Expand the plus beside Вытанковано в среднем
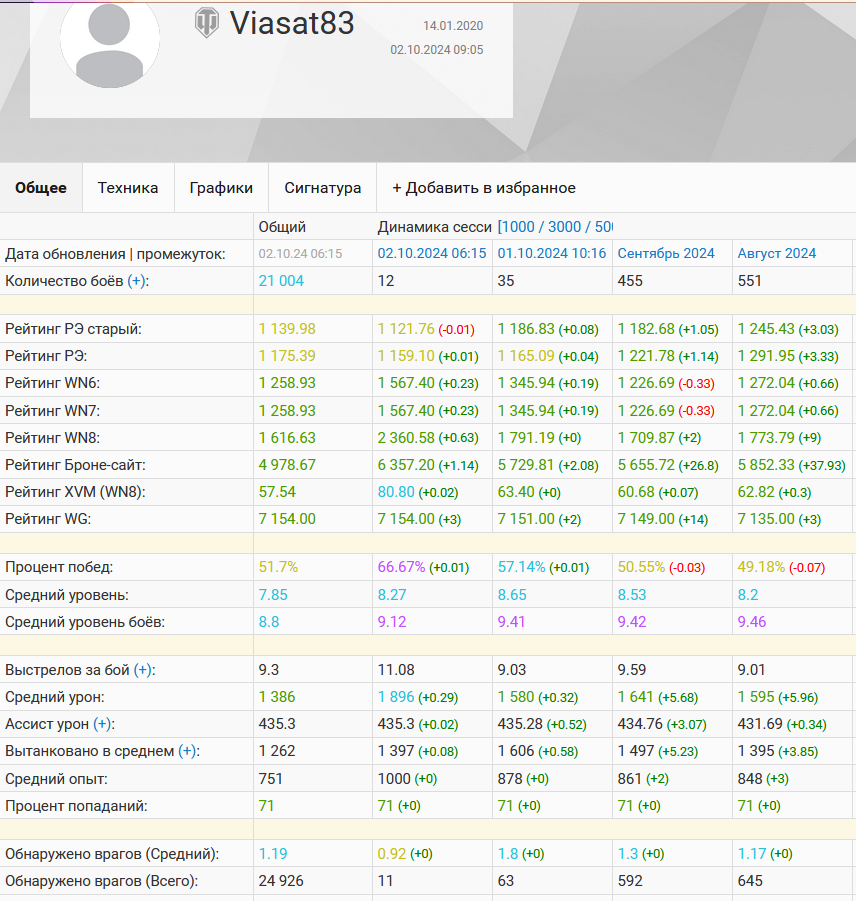856x901 pixels. [188, 751]
